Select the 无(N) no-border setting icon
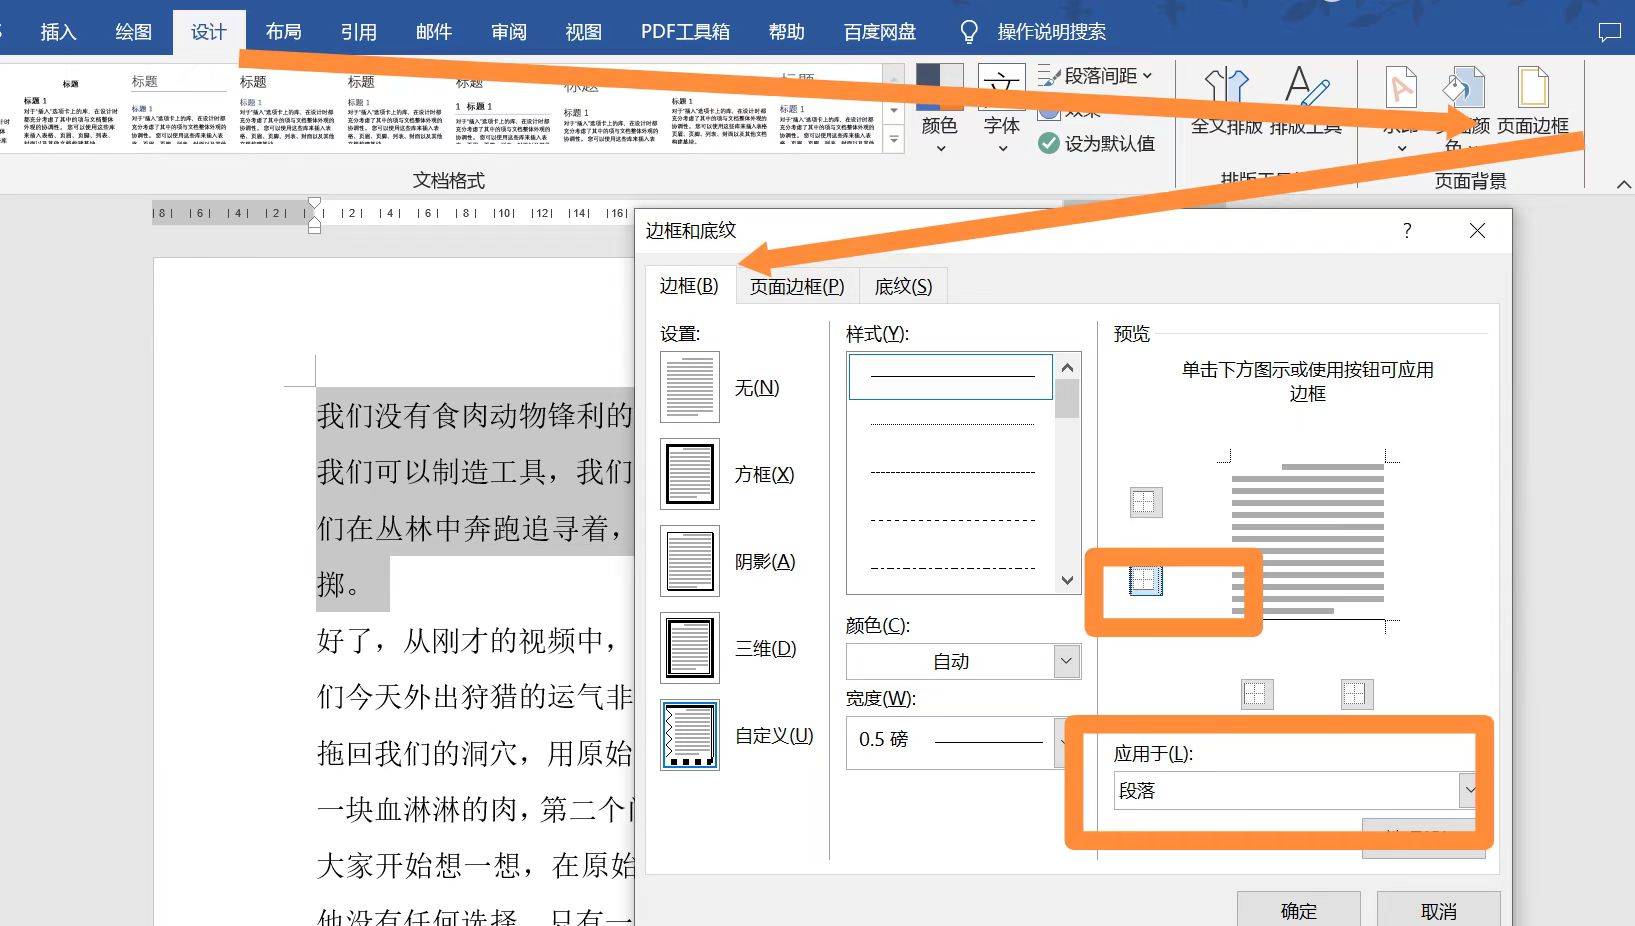The image size is (1635, 926). point(689,387)
